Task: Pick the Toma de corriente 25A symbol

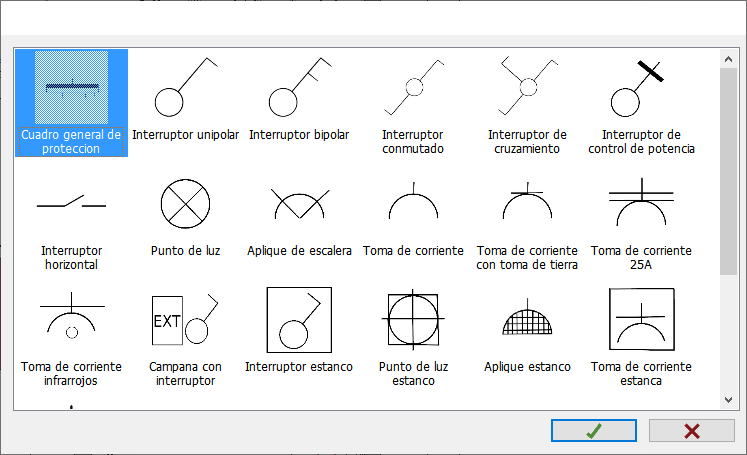Action: [x=641, y=202]
